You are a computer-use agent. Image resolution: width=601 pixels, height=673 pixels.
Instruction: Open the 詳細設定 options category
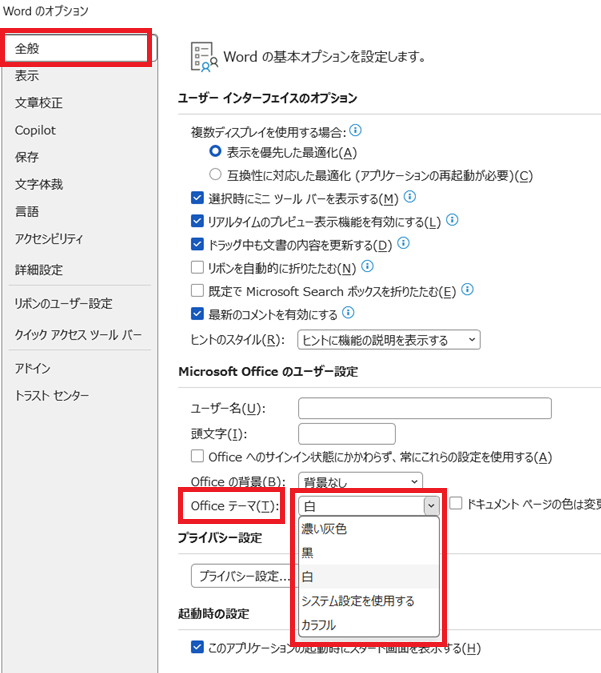click(39, 270)
